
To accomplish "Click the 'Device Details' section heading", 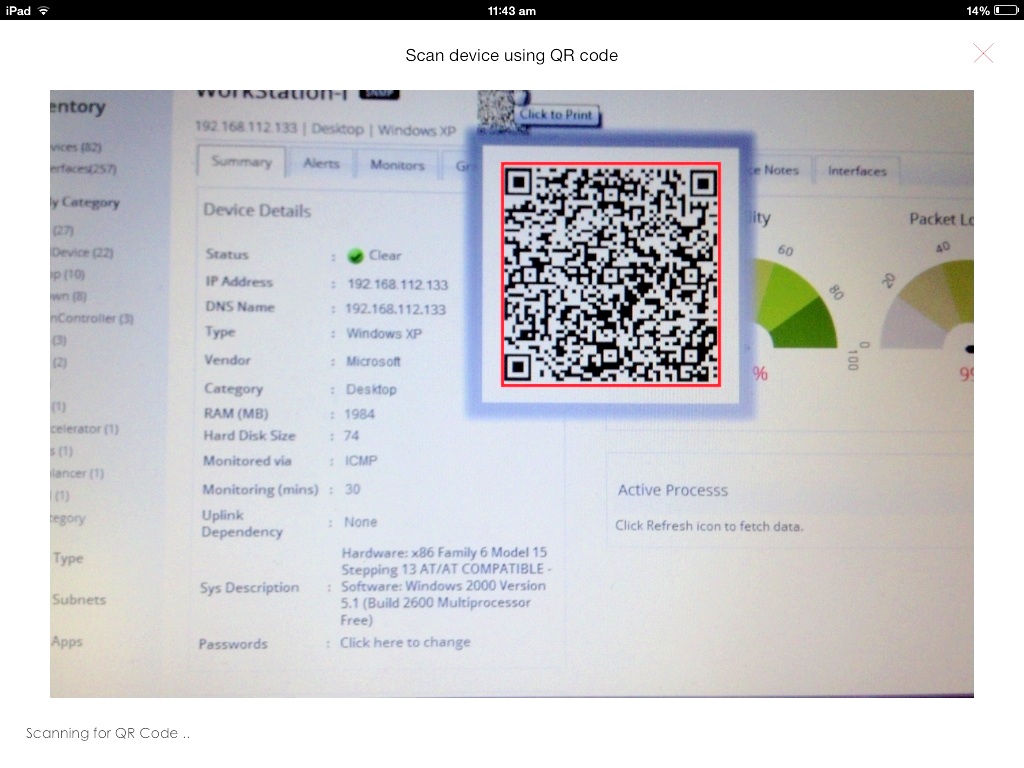I will click(x=257, y=210).
